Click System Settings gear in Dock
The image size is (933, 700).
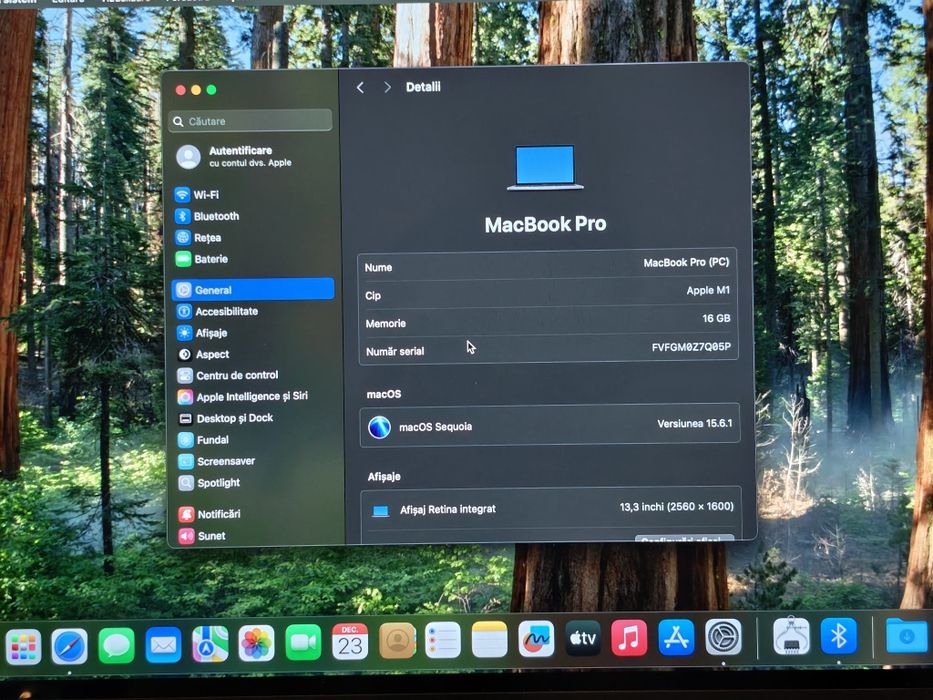pyautogui.click(x=724, y=637)
